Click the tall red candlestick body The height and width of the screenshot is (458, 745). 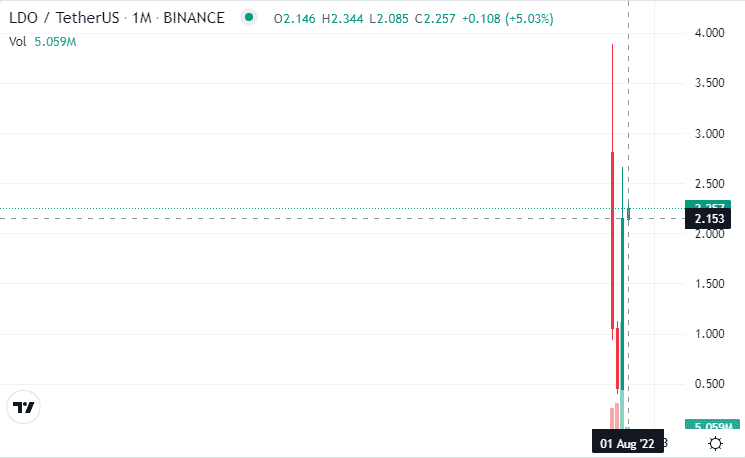612,240
